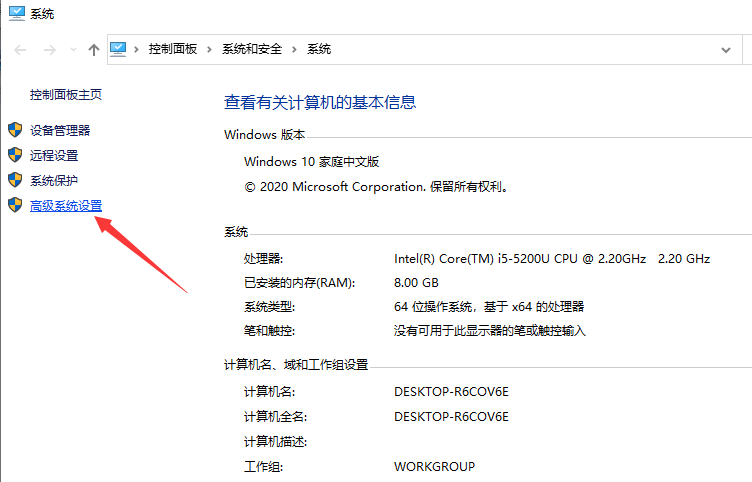Viewport: 752px width, 482px height.
Task: Select 系统 breadcrumb
Action: point(319,49)
